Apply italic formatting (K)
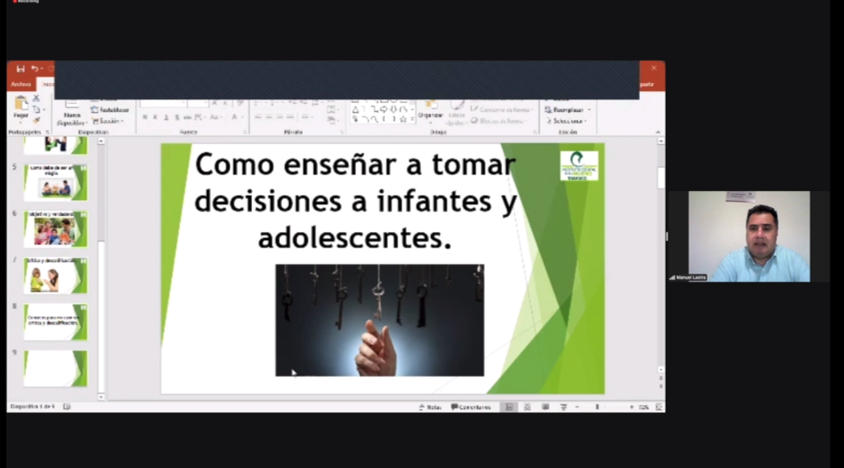 point(156,117)
